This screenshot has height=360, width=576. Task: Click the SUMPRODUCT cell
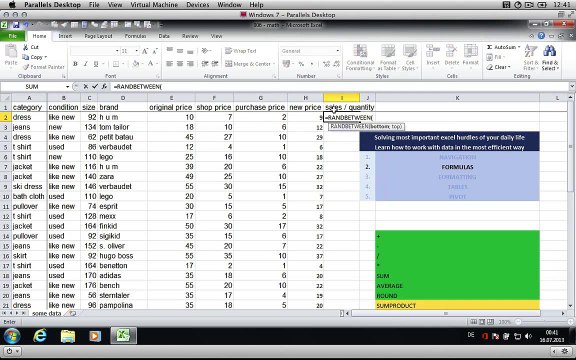[x=457, y=305]
